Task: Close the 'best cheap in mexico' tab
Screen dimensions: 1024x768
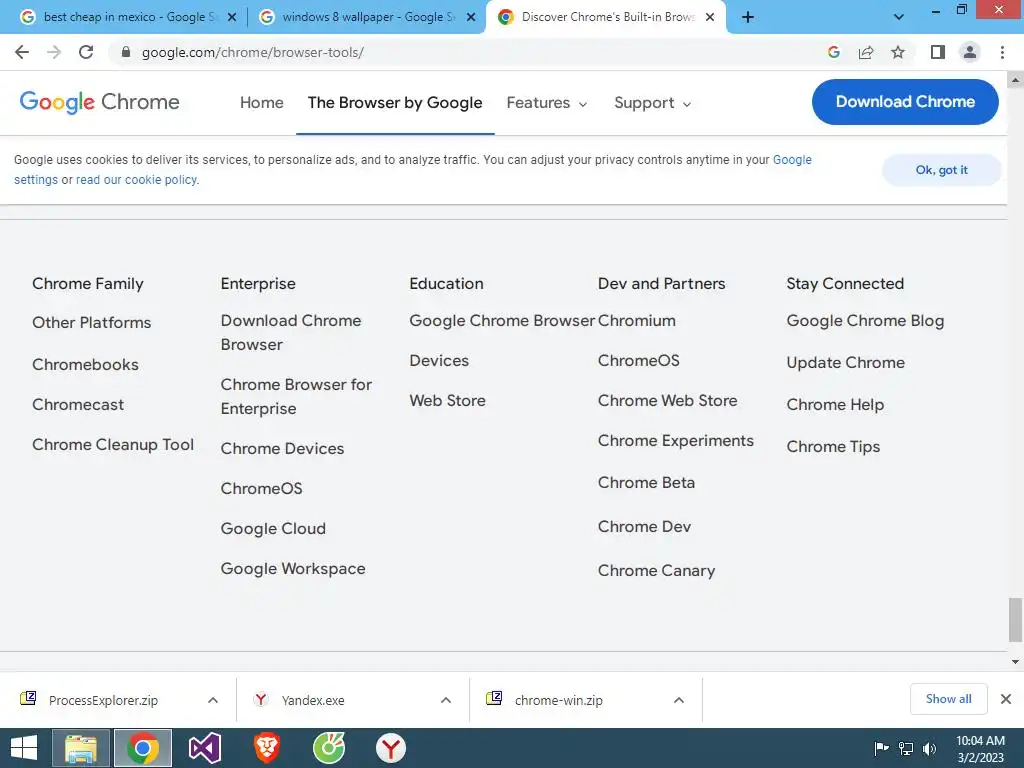Action: [x=232, y=17]
